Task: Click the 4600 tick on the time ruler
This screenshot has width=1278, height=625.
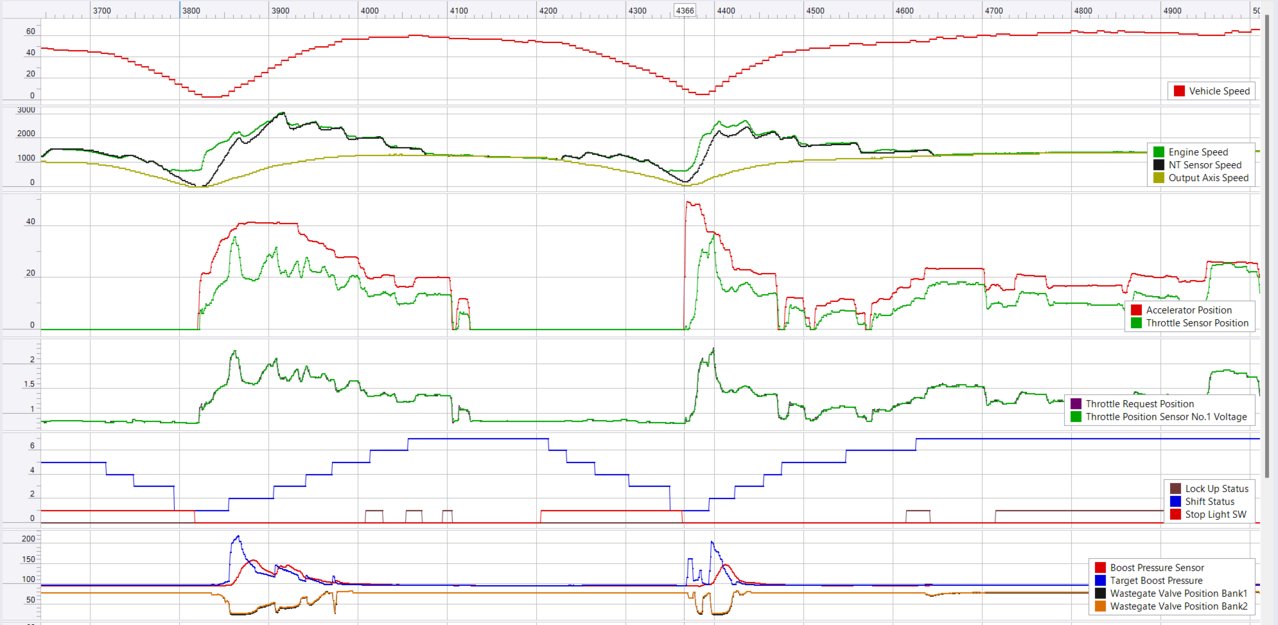Action: (905, 10)
